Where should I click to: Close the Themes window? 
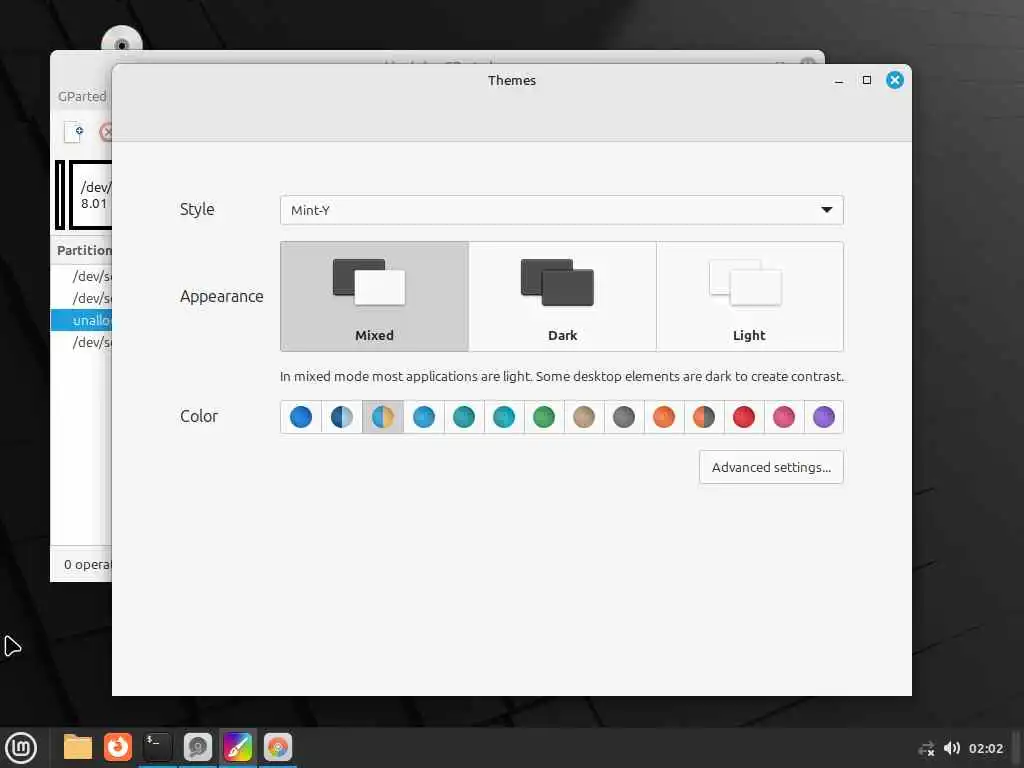click(895, 80)
